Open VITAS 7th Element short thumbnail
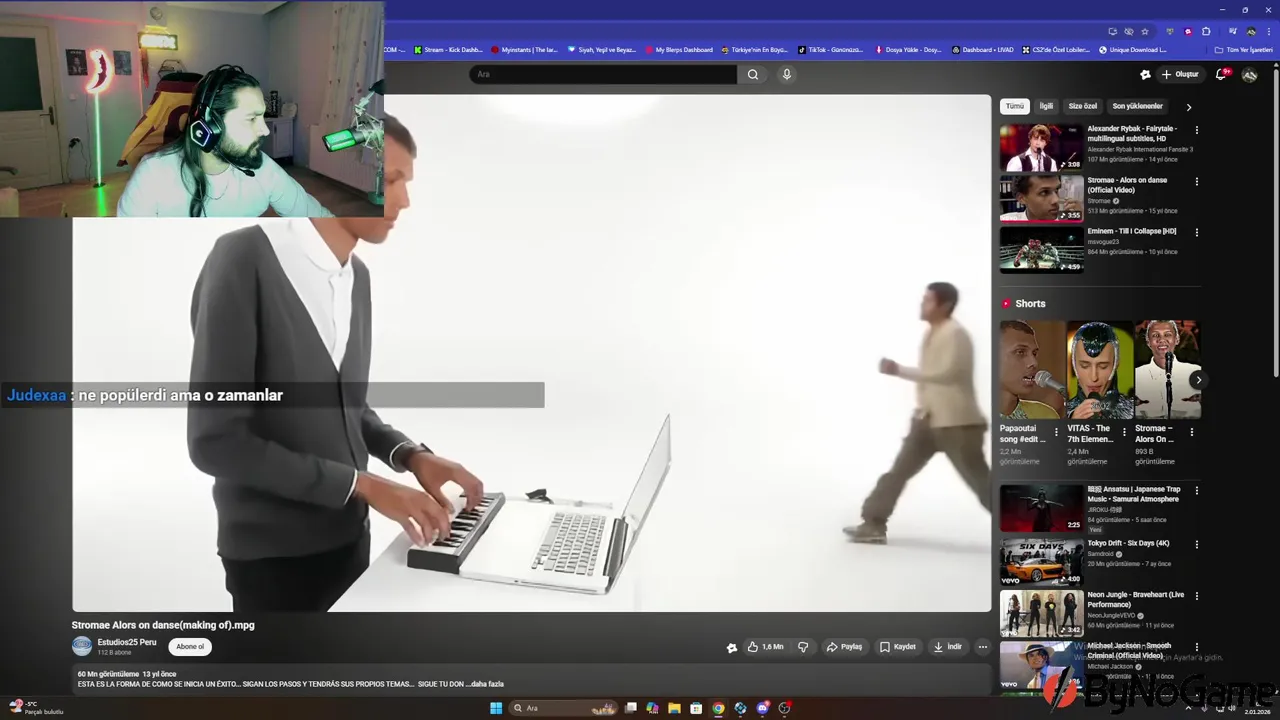 point(1099,369)
